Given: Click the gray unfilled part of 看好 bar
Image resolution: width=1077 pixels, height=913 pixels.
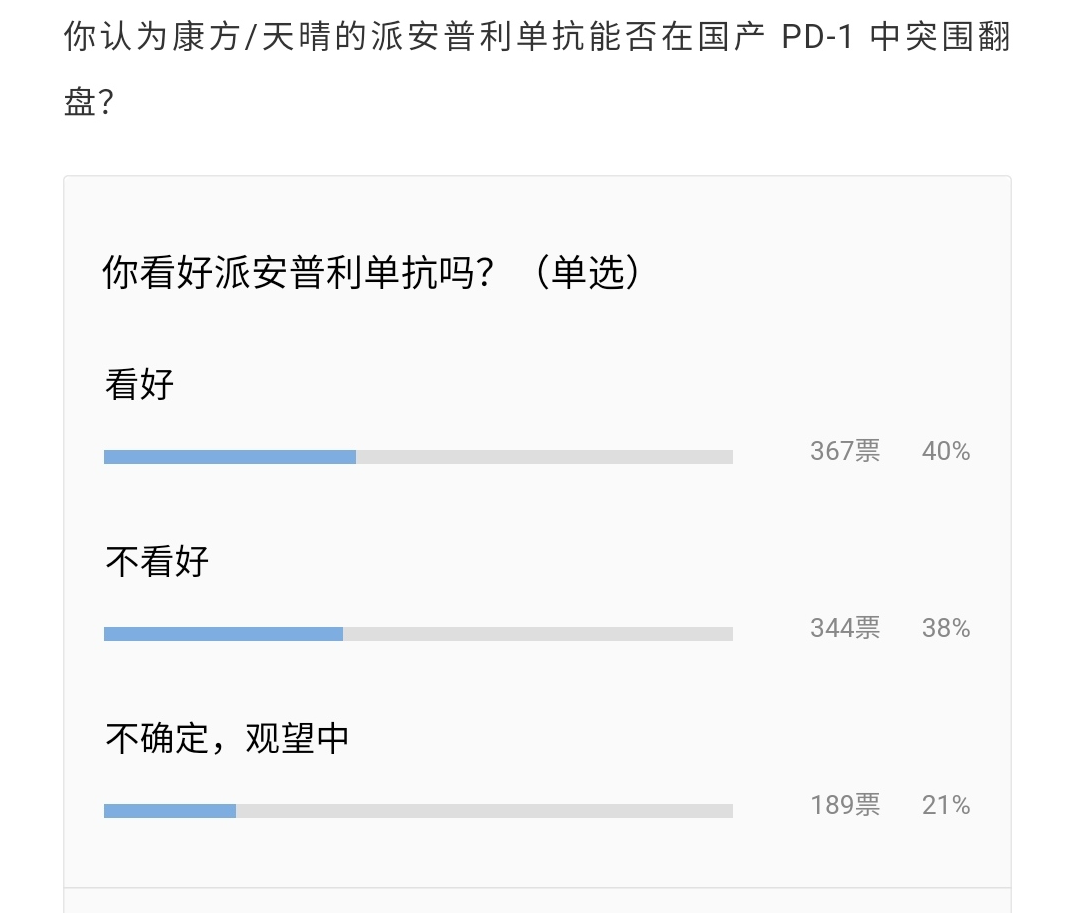Looking at the screenshot, I should 545,457.
